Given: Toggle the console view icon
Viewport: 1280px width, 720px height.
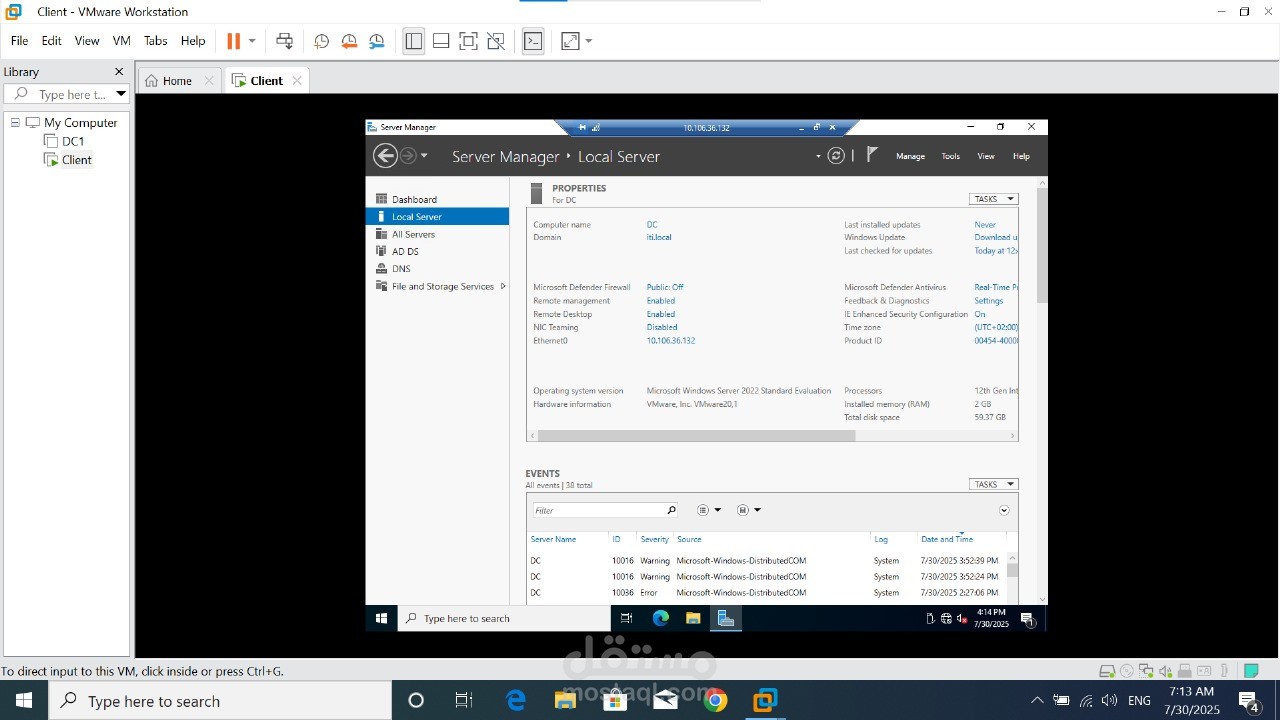Looking at the screenshot, I should point(533,41).
